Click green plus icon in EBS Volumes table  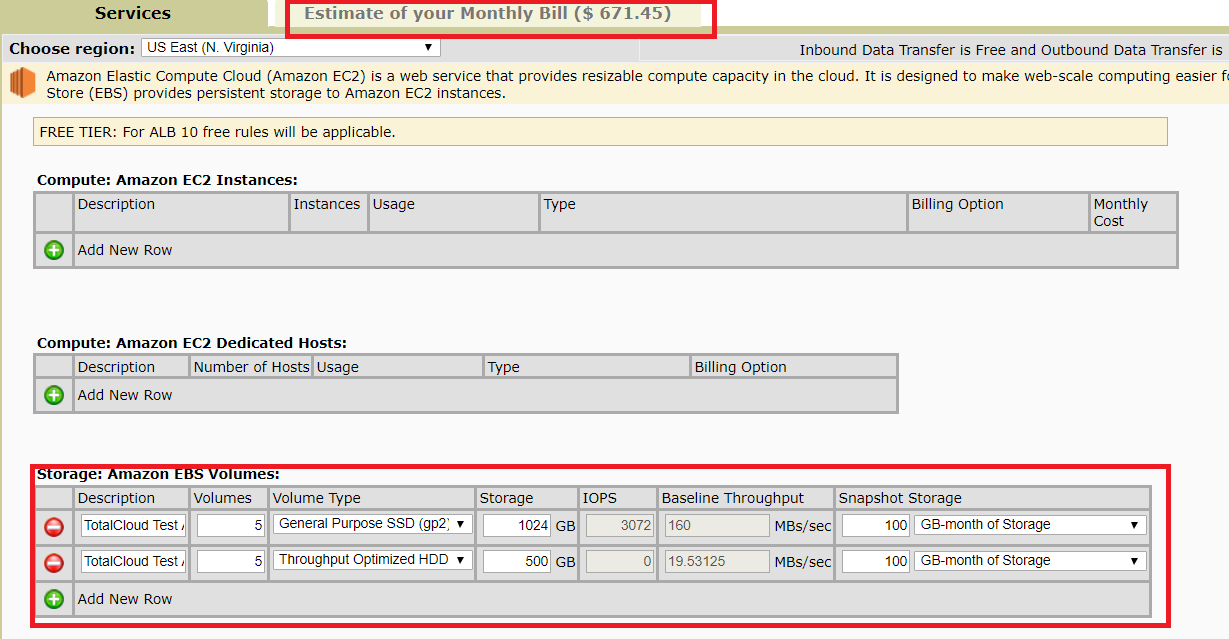coord(54,599)
